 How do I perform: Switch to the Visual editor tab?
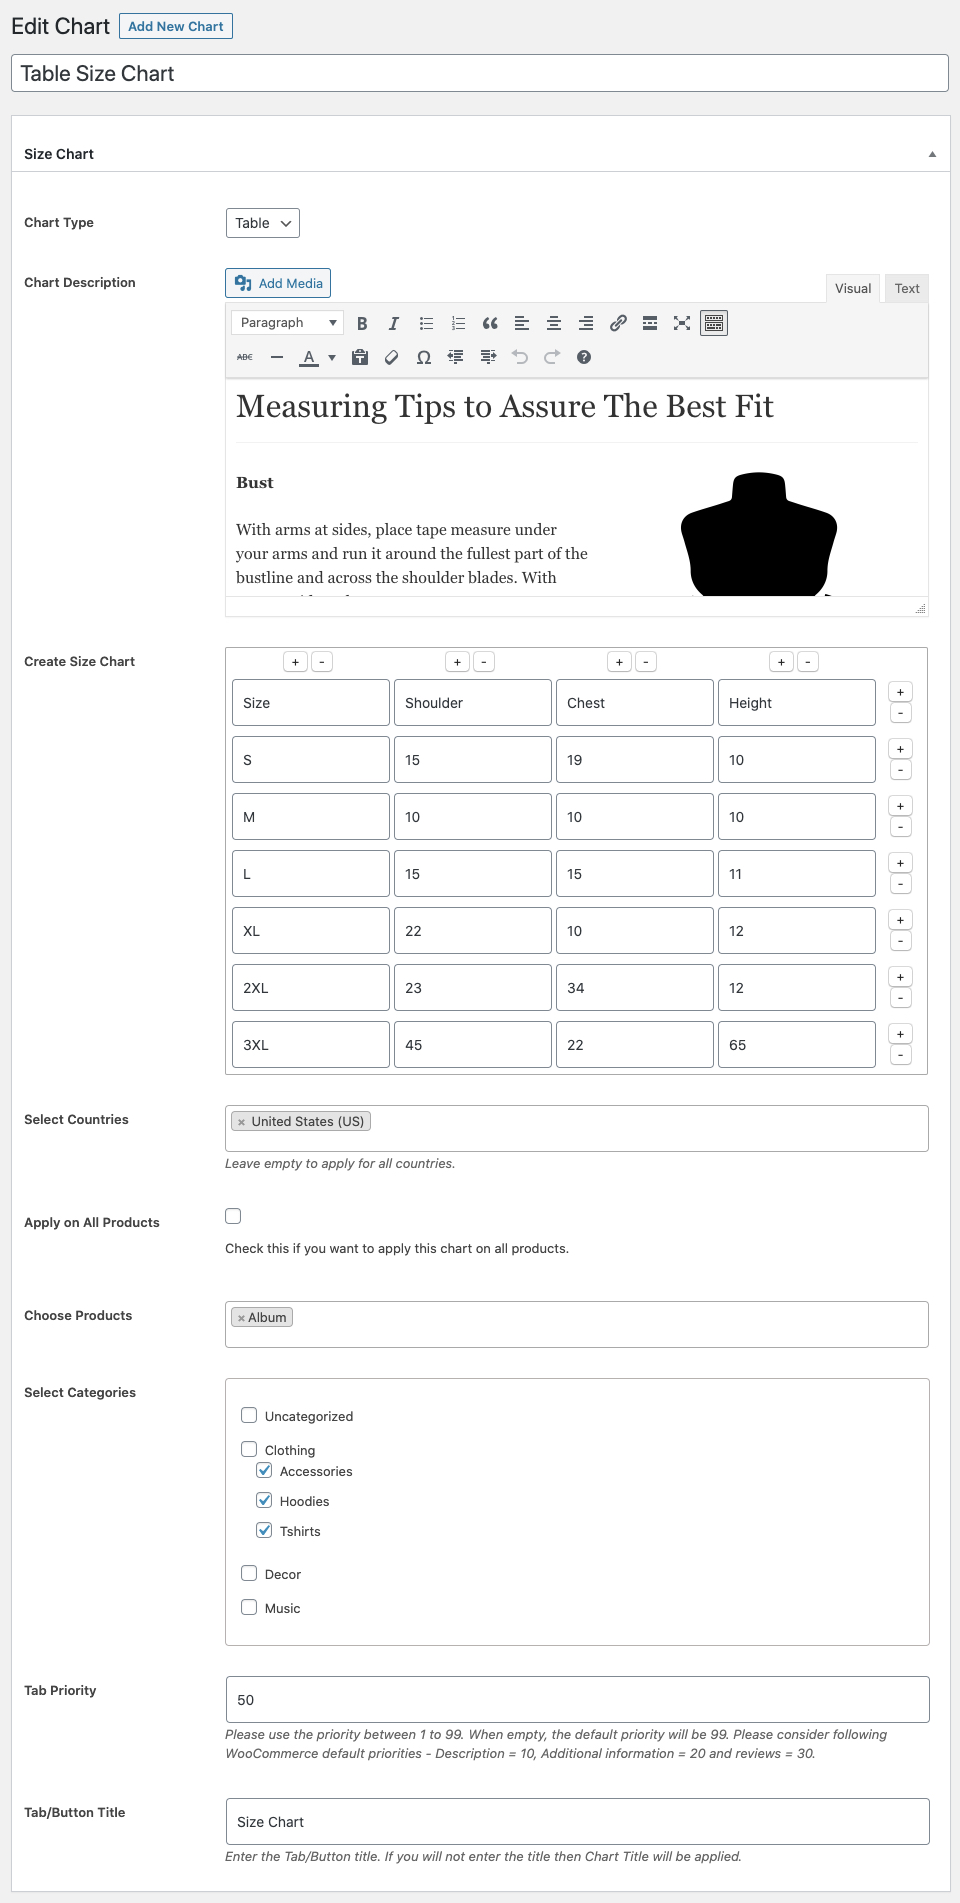coord(853,288)
